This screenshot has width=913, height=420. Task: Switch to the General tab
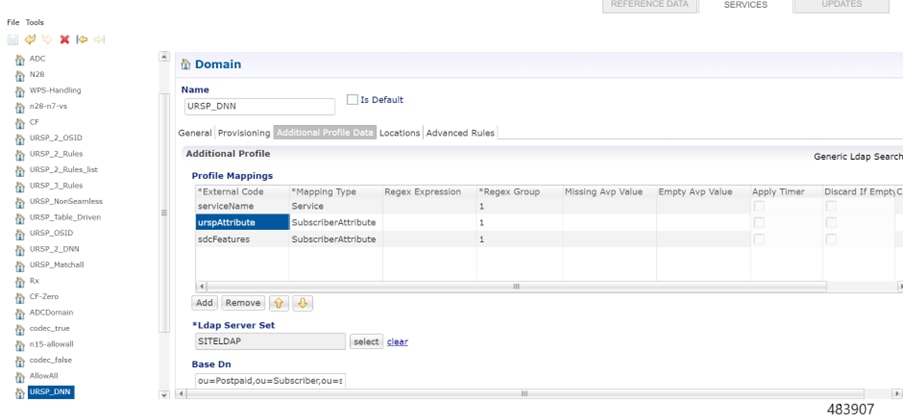tap(194, 133)
